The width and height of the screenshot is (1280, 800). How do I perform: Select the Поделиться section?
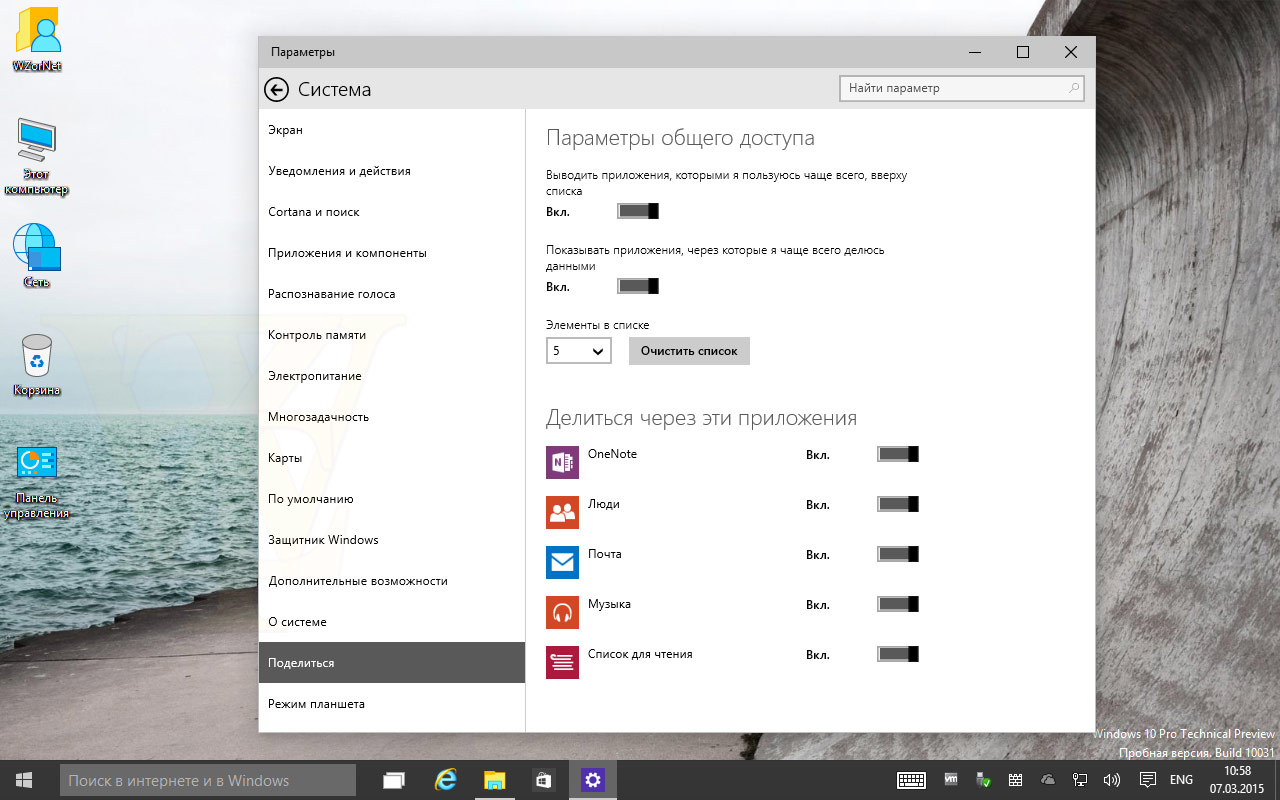[x=391, y=663]
